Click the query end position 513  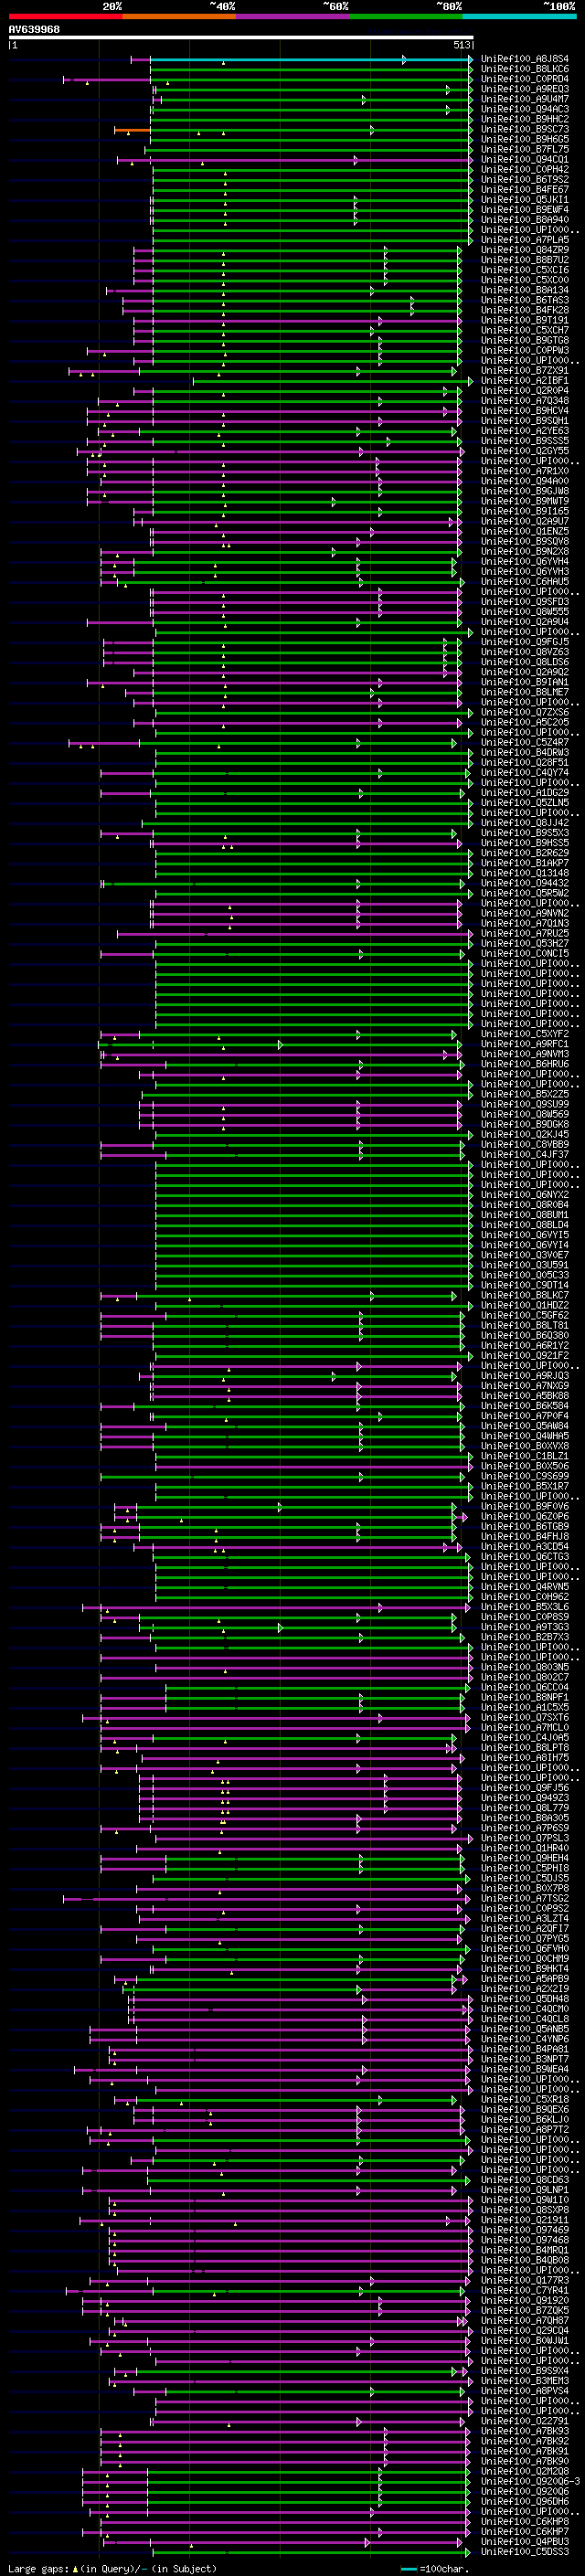[x=461, y=45]
